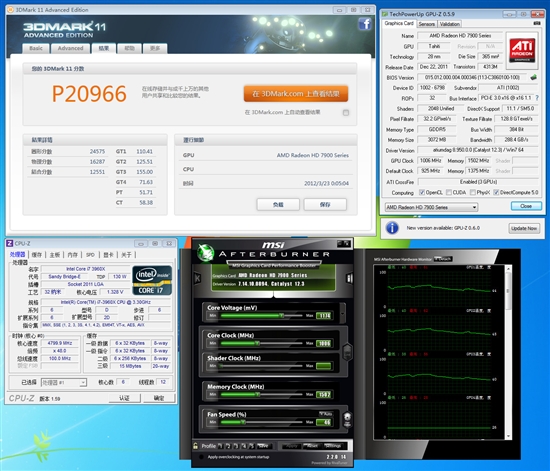
Task: Toggle the PhysX checkbox in GPU-Z
Action: coord(472,192)
